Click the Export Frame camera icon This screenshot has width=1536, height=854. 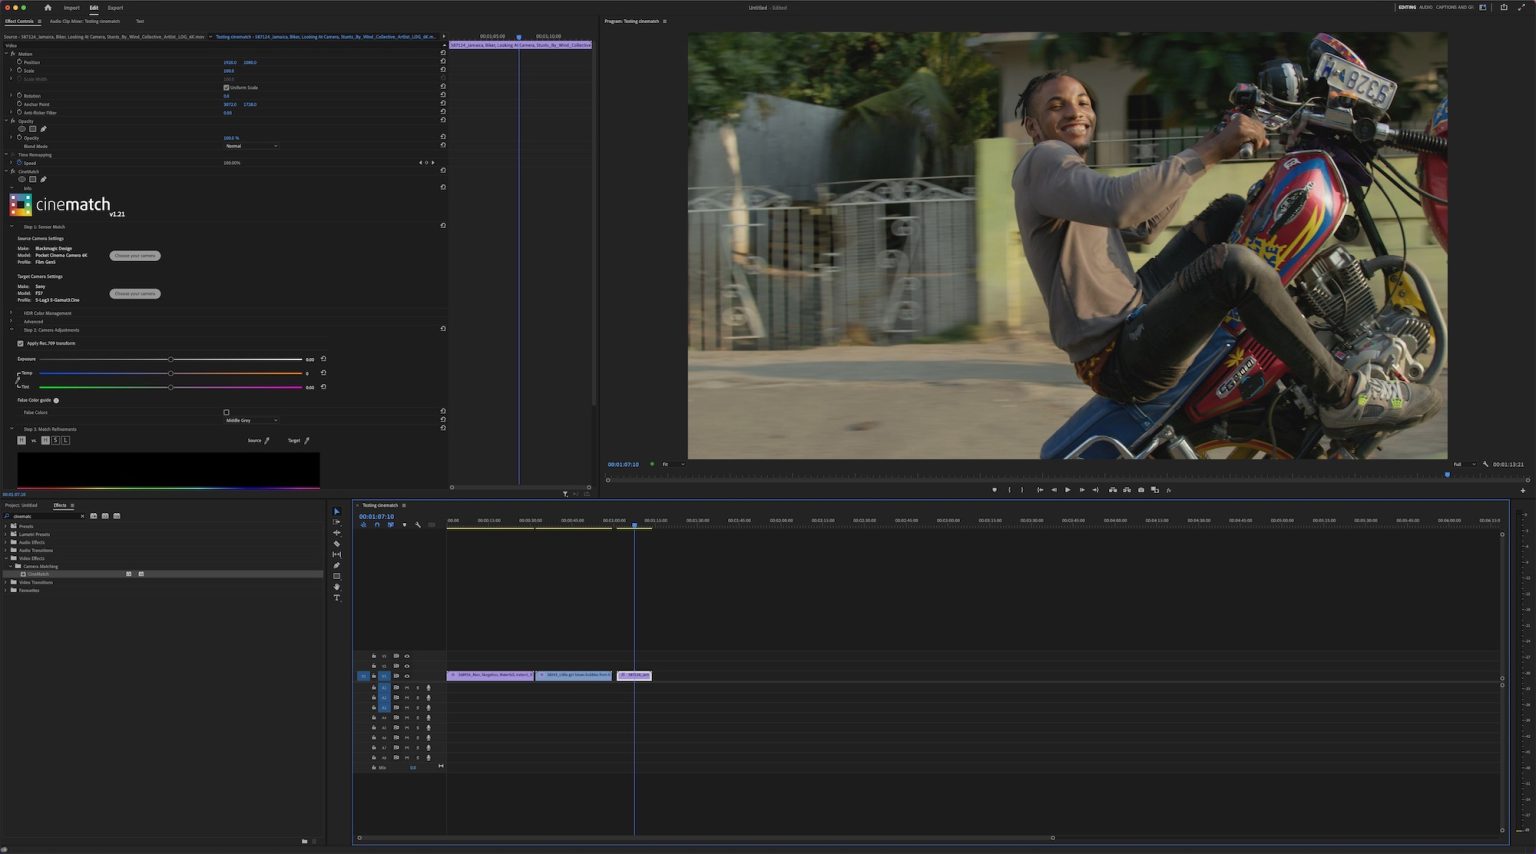coord(1141,490)
